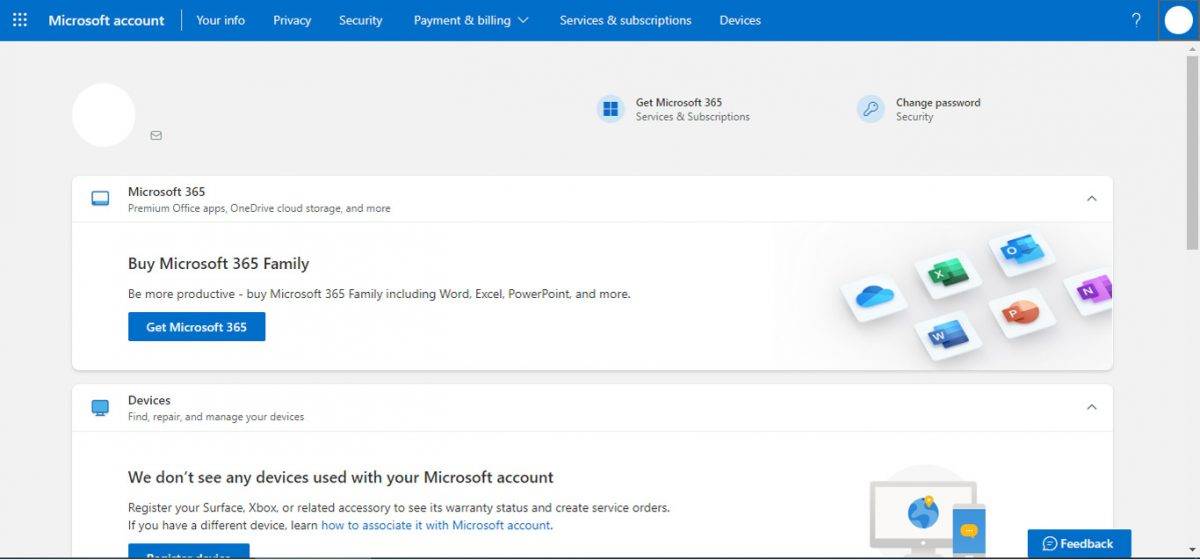Image resolution: width=1200 pixels, height=560 pixels.
Task: Click the Windows logo Get Microsoft 365 icon
Action: point(610,109)
